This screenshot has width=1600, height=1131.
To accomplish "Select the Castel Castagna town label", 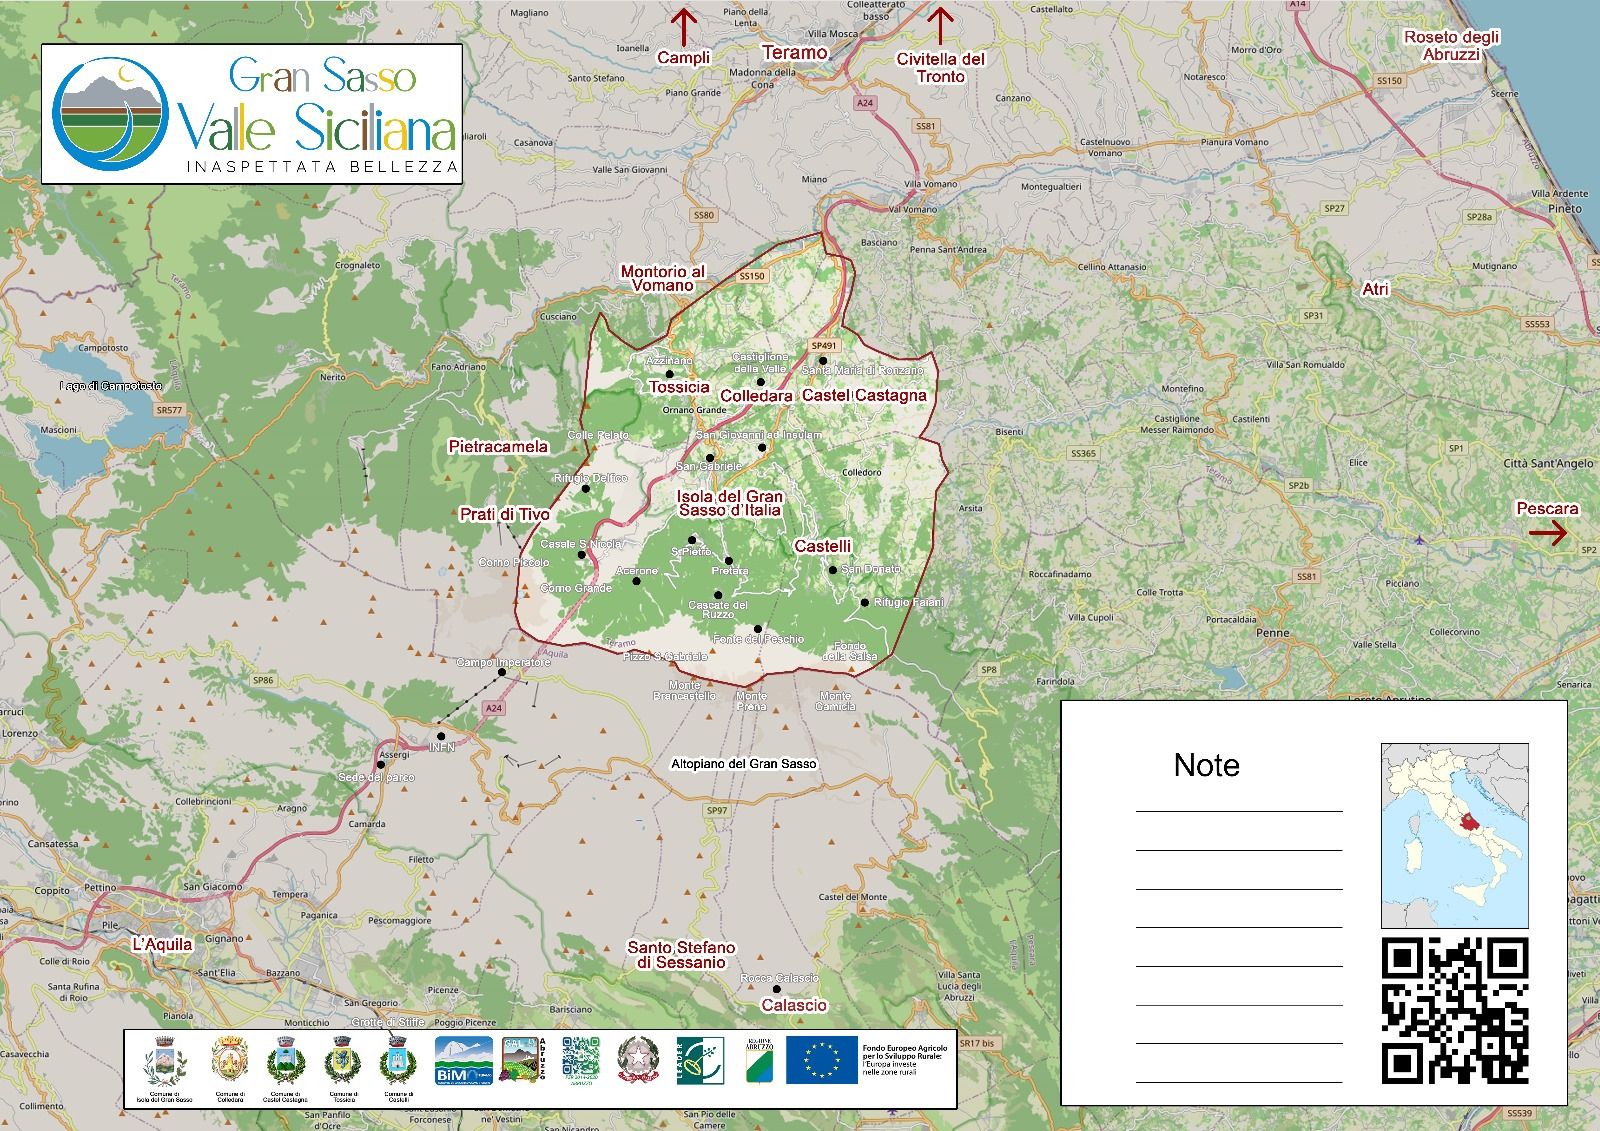I will tap(864, 395).
